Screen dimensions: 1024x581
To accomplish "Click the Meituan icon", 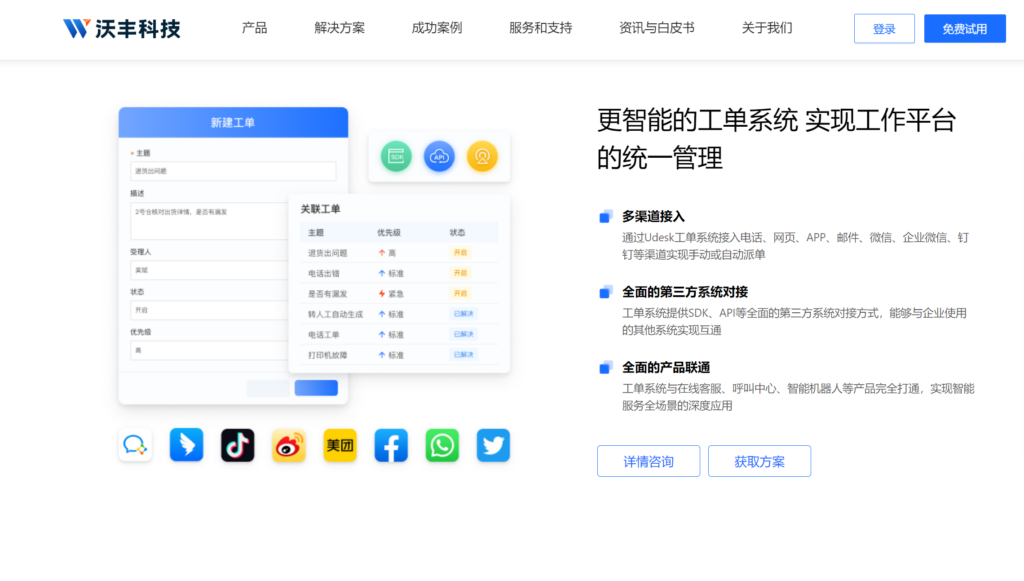I will pos(339,445).
